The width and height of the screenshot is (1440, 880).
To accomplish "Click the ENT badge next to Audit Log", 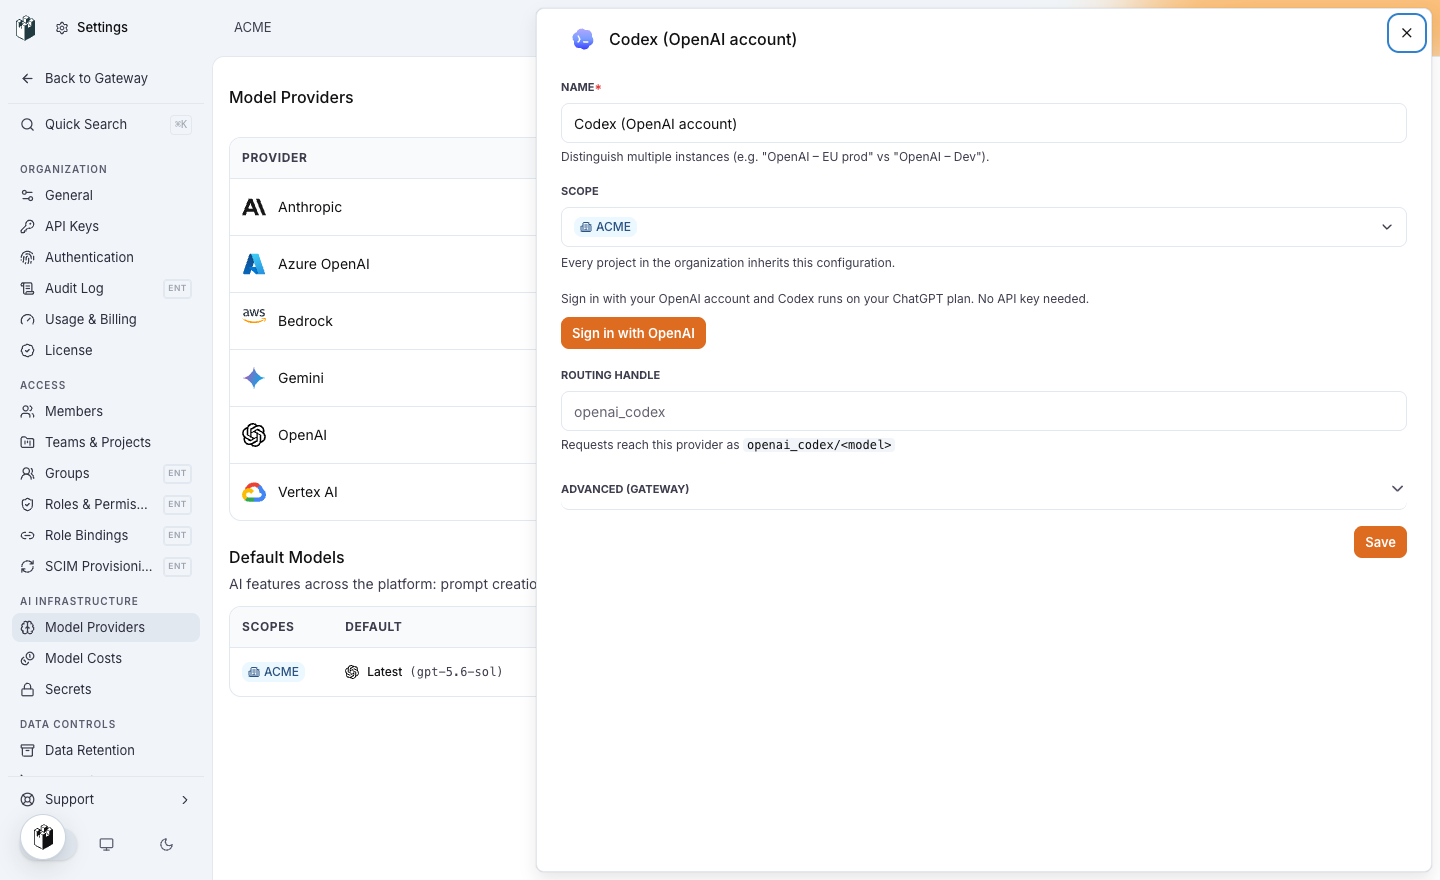I will [x=177, y=289].
